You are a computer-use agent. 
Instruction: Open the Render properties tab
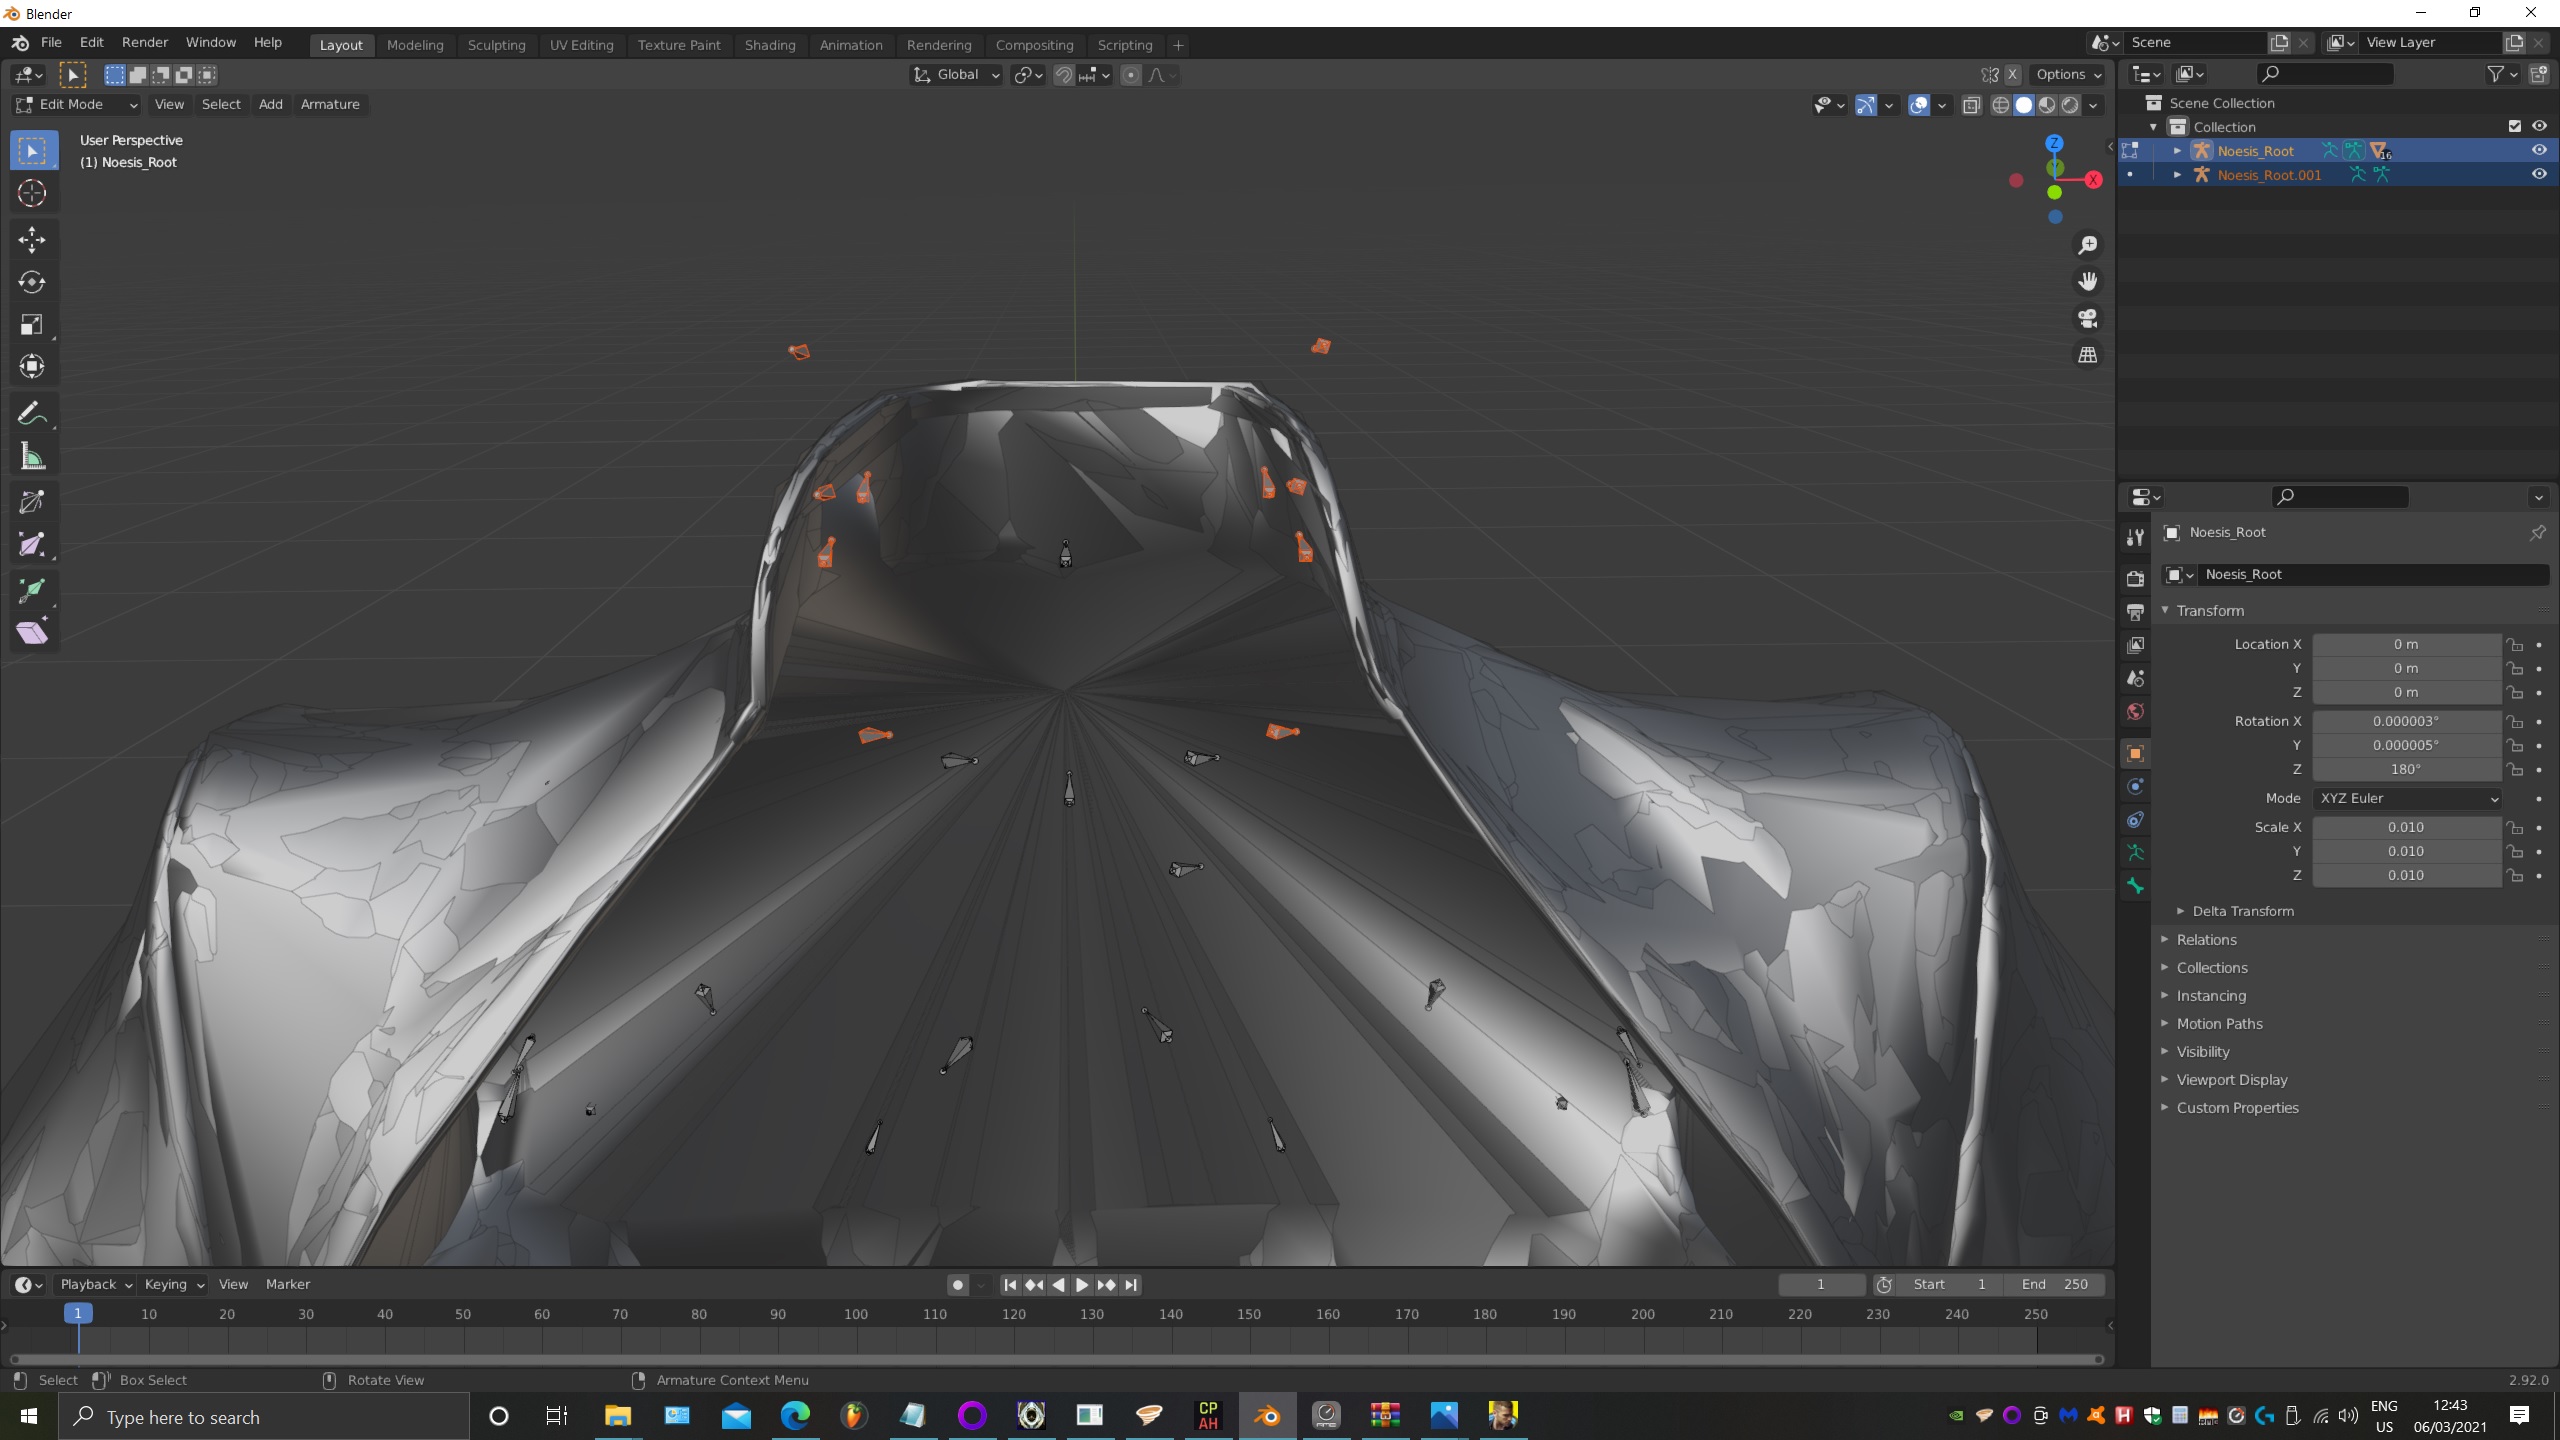point(2135,578)
